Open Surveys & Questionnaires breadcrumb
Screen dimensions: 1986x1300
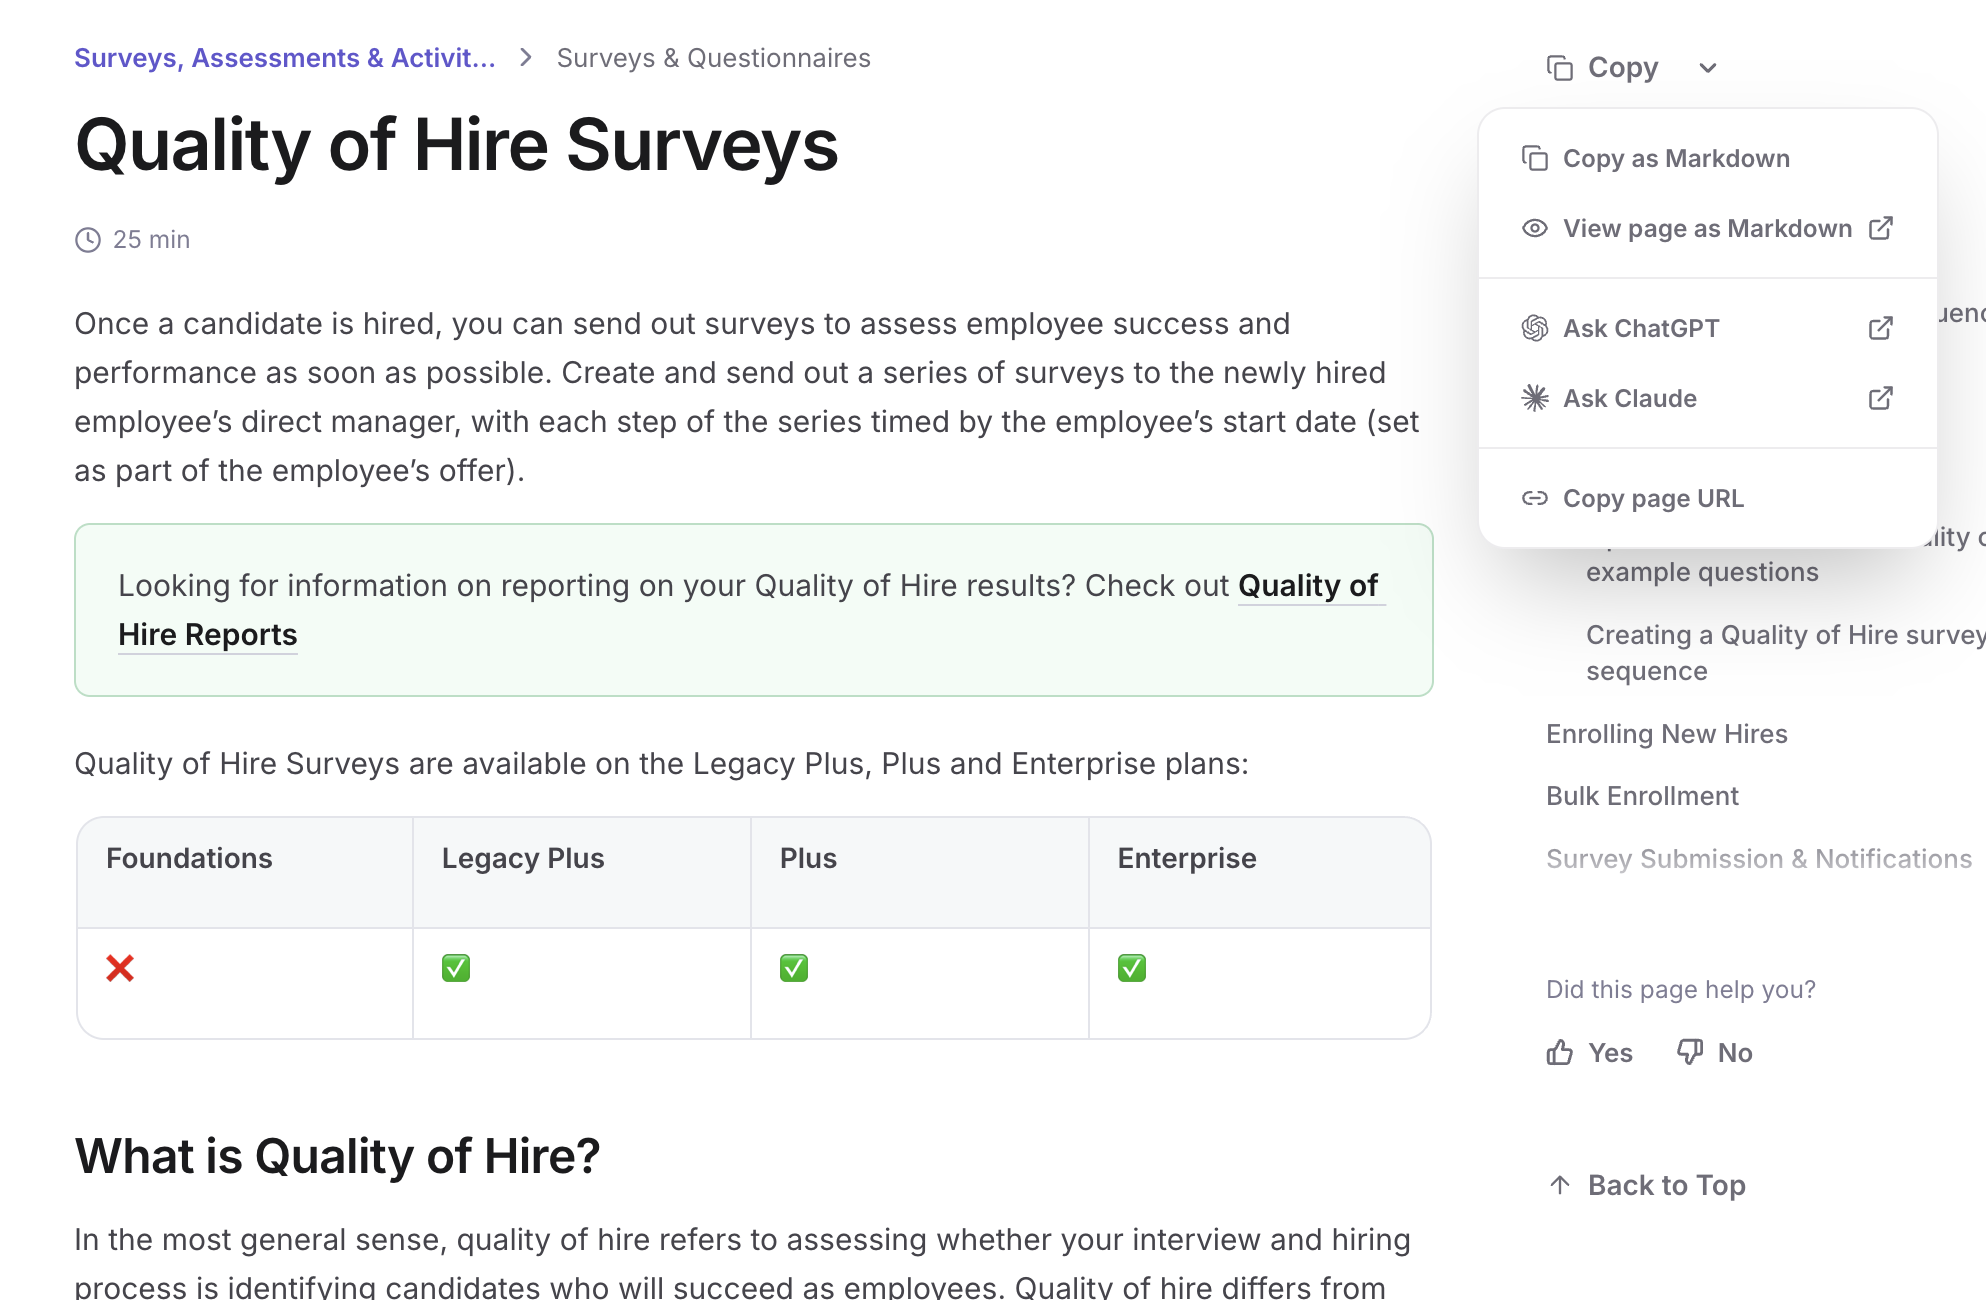[713, 58]
